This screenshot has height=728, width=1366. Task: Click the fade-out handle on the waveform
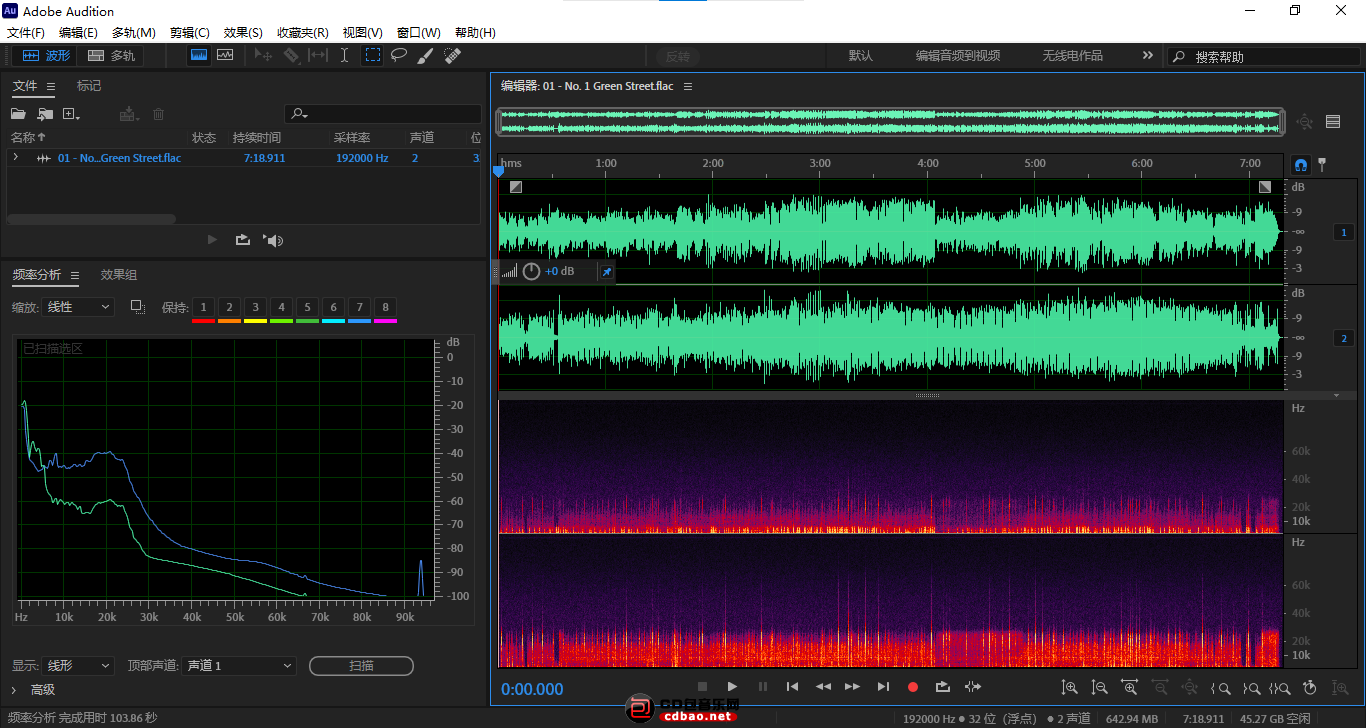[1265, 187]
